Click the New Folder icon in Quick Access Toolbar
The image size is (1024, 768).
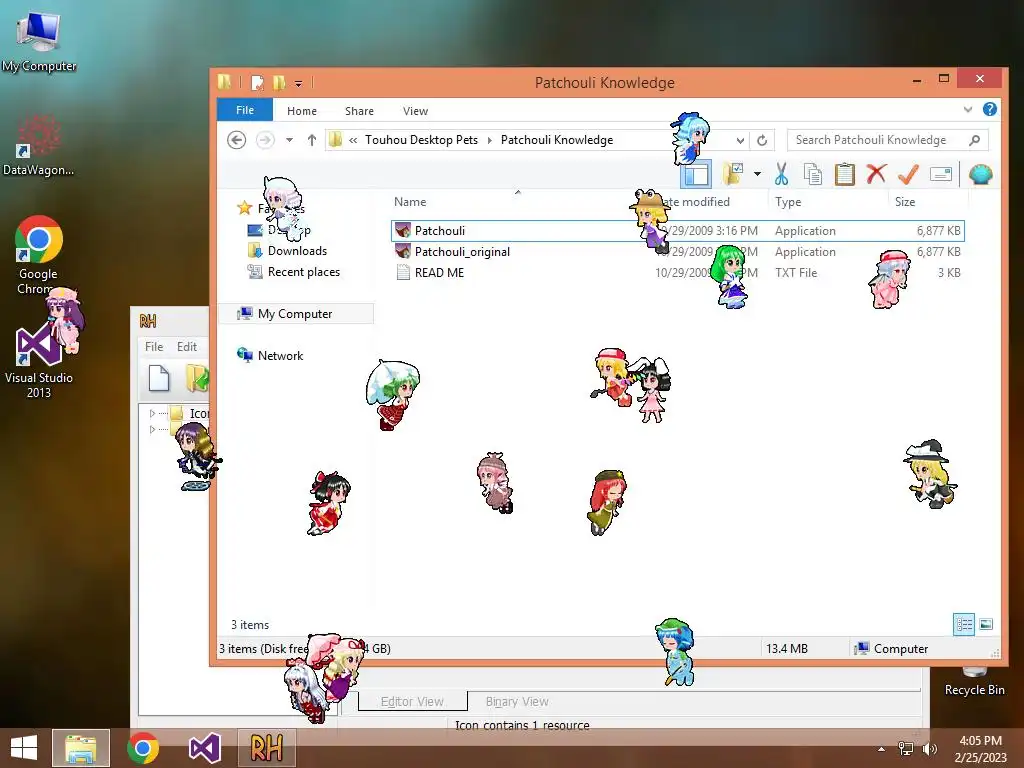coord(280,83)
